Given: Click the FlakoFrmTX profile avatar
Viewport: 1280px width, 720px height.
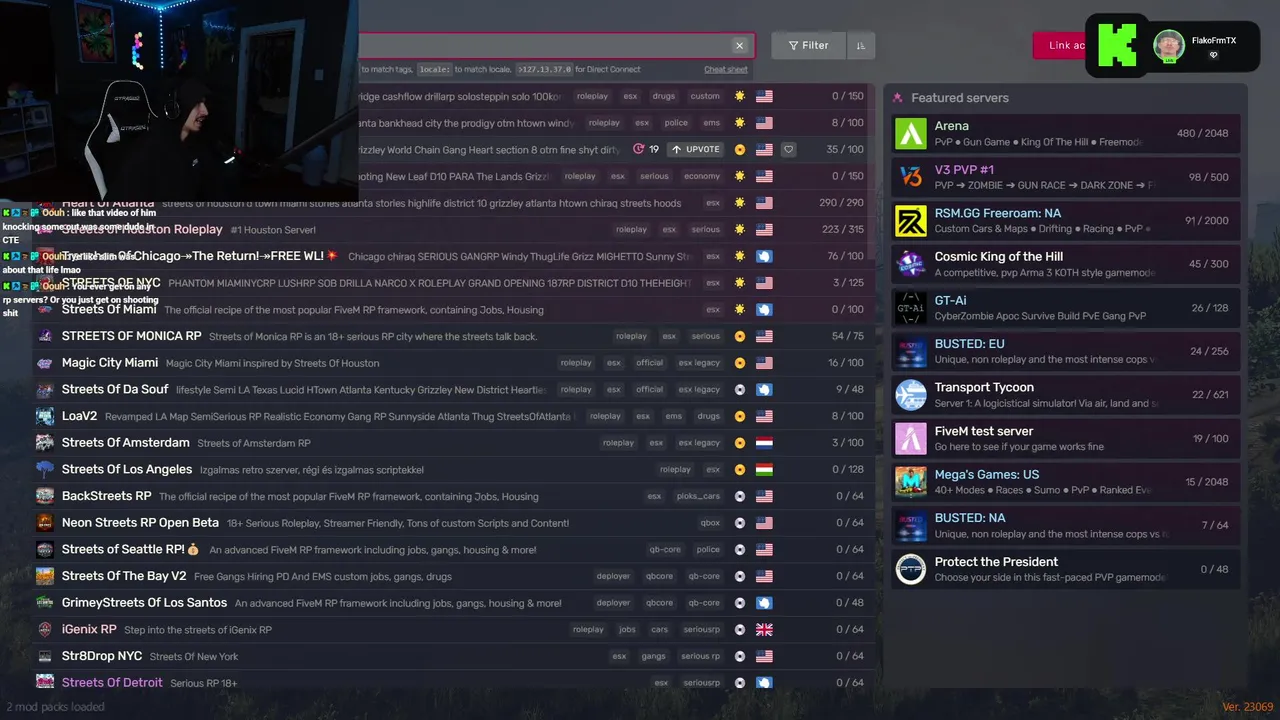Looking at the screenshot, I should point(1169,45).
